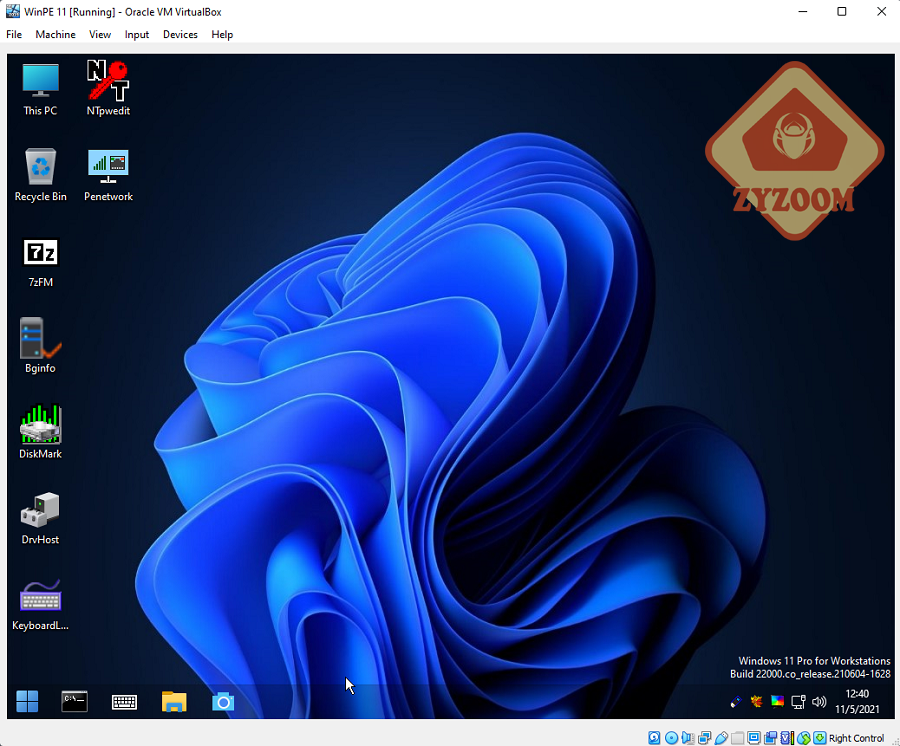Open the Windows Start menu

27,701
